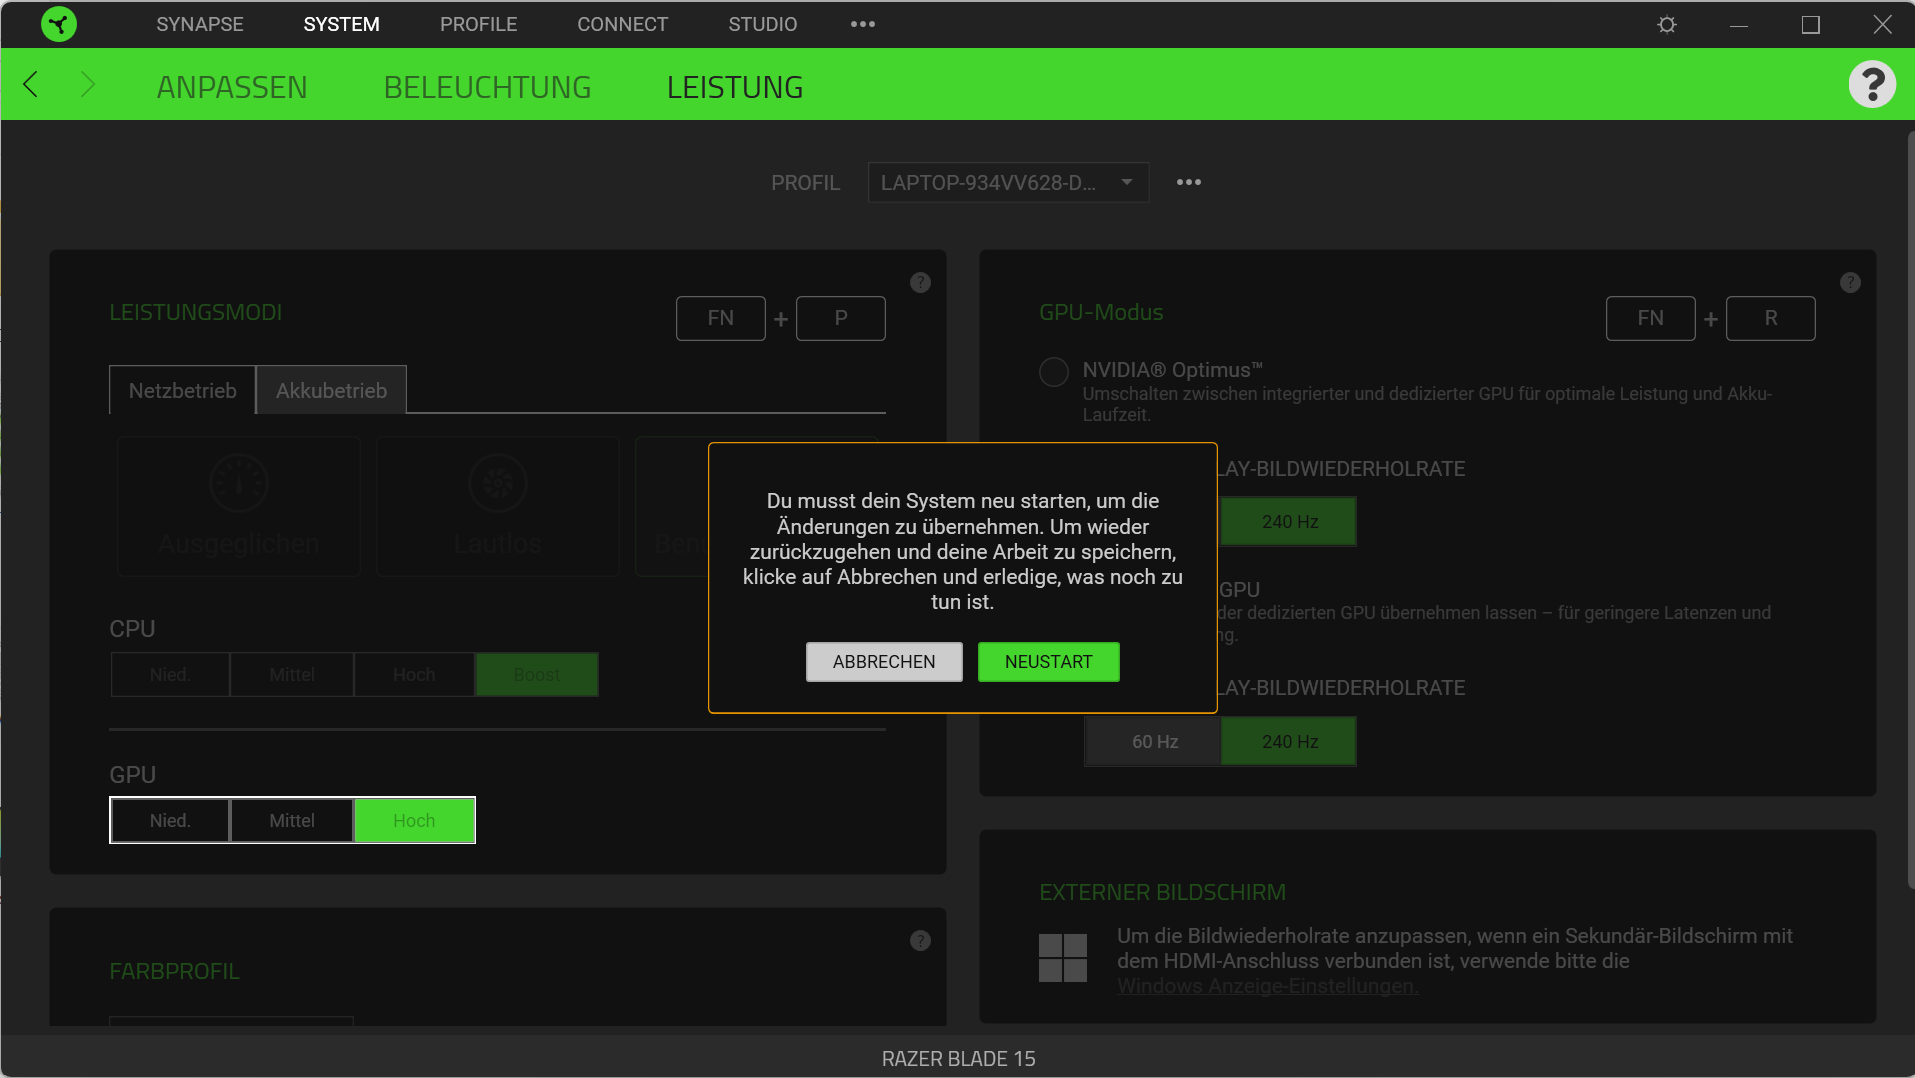The height and width of the screenshot is (1078, 1915).
Task: Click the PROFIL label
Action: pyautogui.click(x=805, y=183)
